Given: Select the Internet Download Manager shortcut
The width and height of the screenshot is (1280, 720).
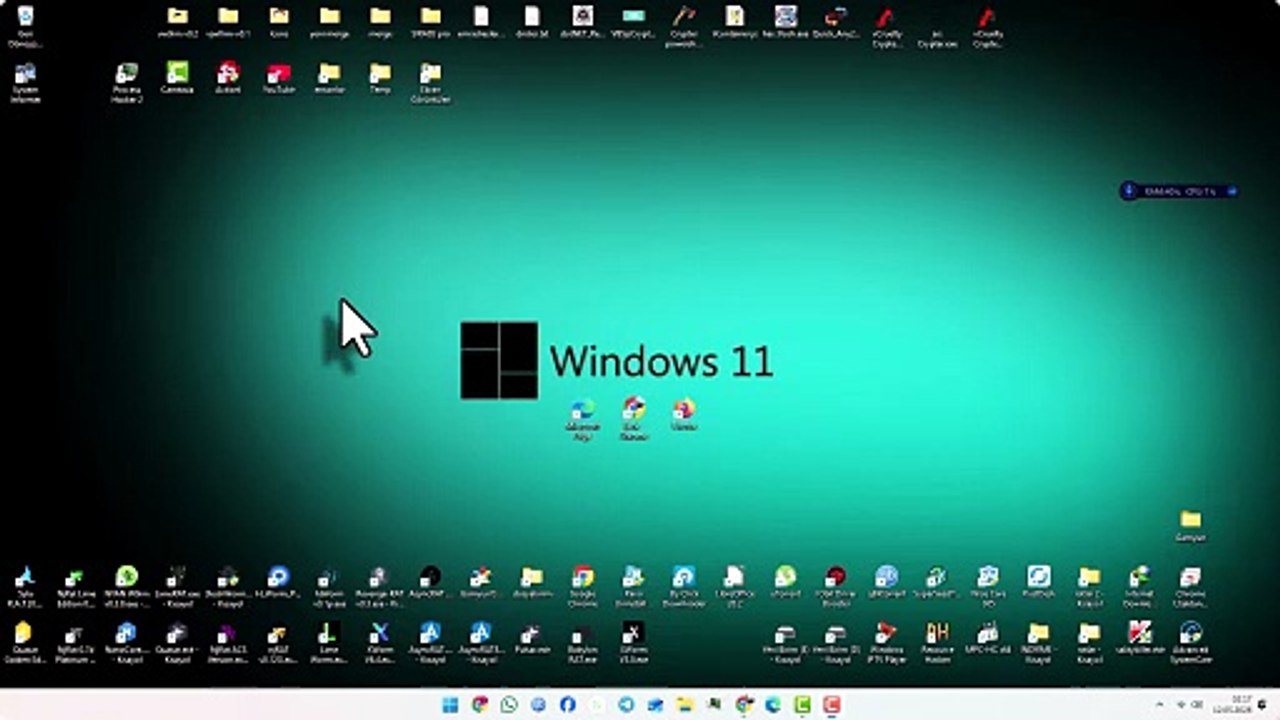Looking at the screenshot, I should pyautogui.click(x=1139, y=587).
